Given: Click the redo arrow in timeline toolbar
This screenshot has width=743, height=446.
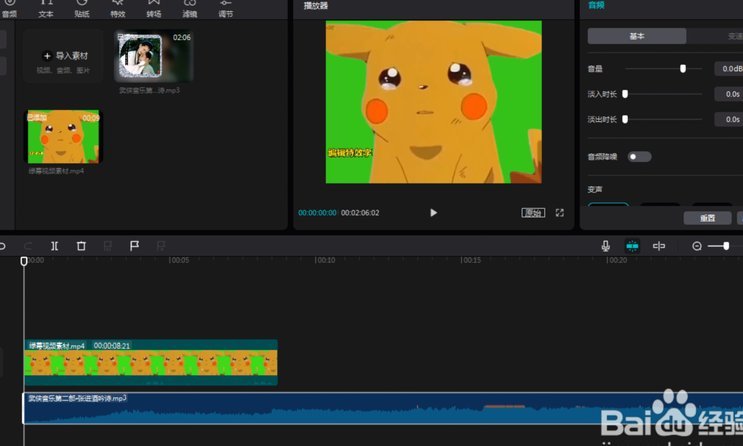Looking at the screenshot, I should click(x=28, y=246).
